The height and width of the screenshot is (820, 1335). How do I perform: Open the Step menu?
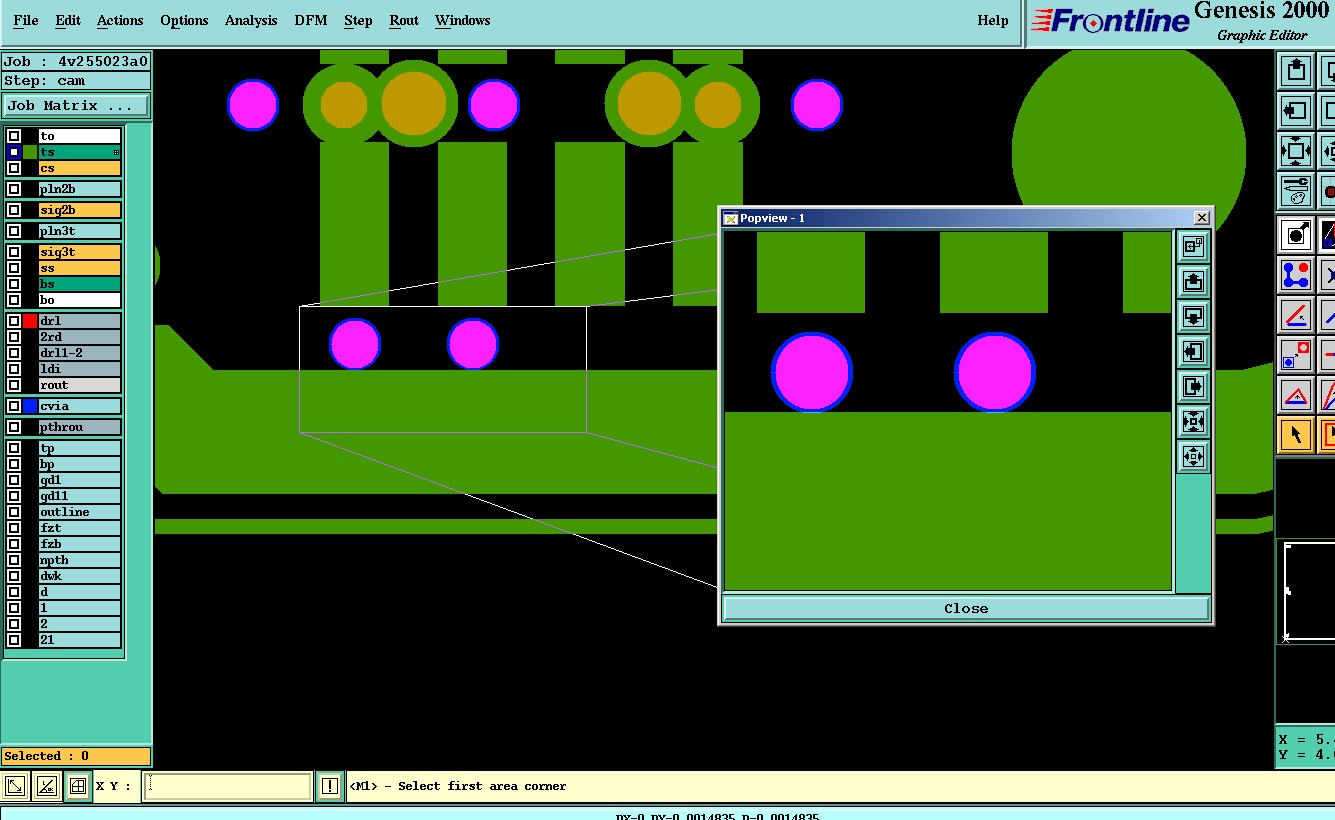pos(358,20)
